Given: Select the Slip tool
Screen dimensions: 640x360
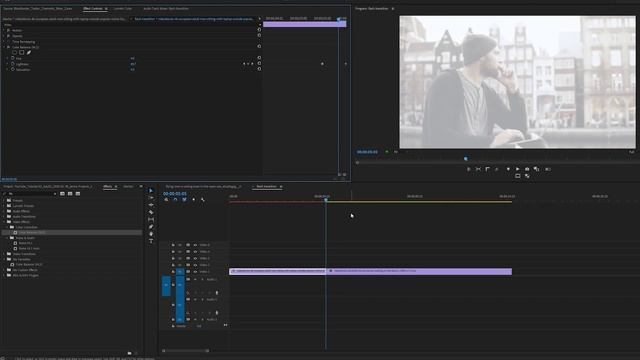Looking at the screenshot, I should [151, 220].
